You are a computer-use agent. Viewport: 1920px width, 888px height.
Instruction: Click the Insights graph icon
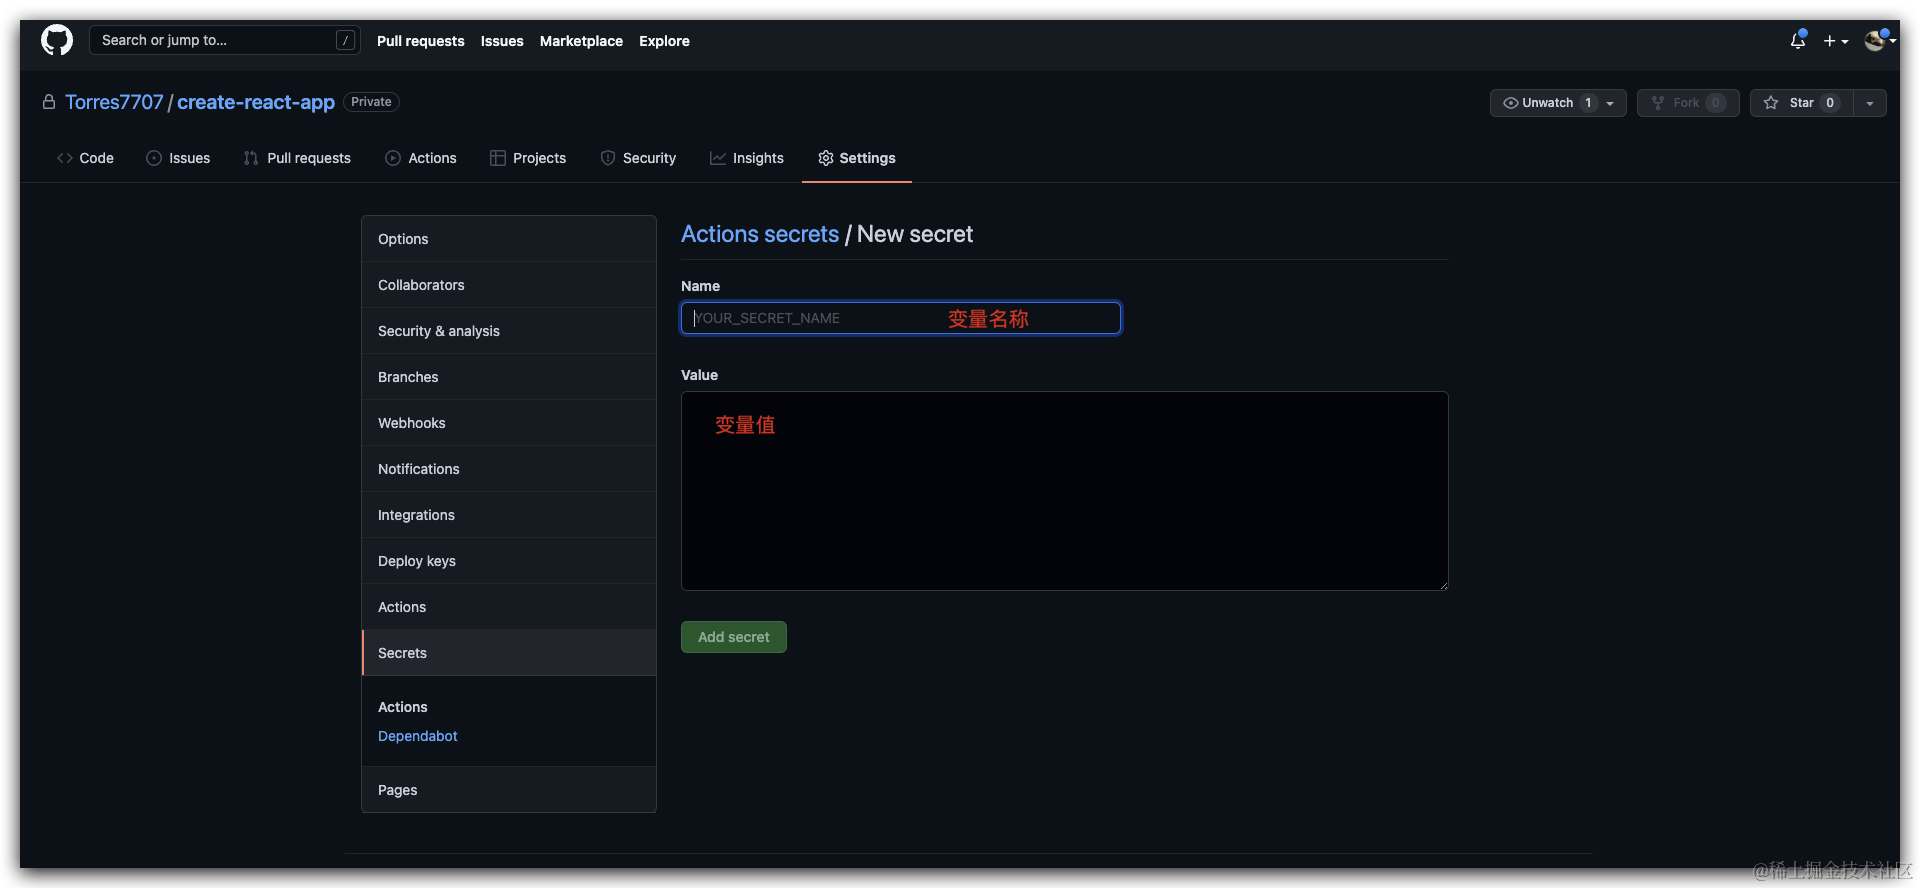coord(718,158)
